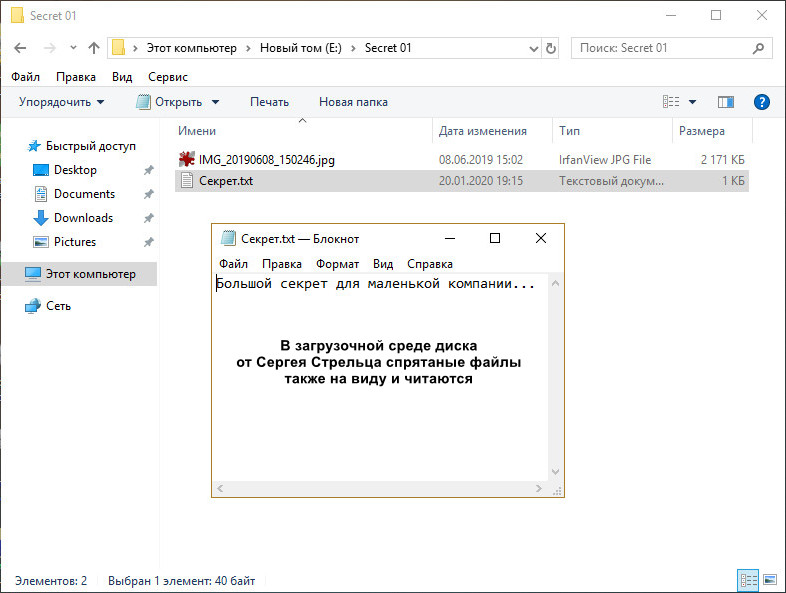Click the 'Открыть' toolbar button
Viewport: 786px width, 593px height.
pos(169,102)
